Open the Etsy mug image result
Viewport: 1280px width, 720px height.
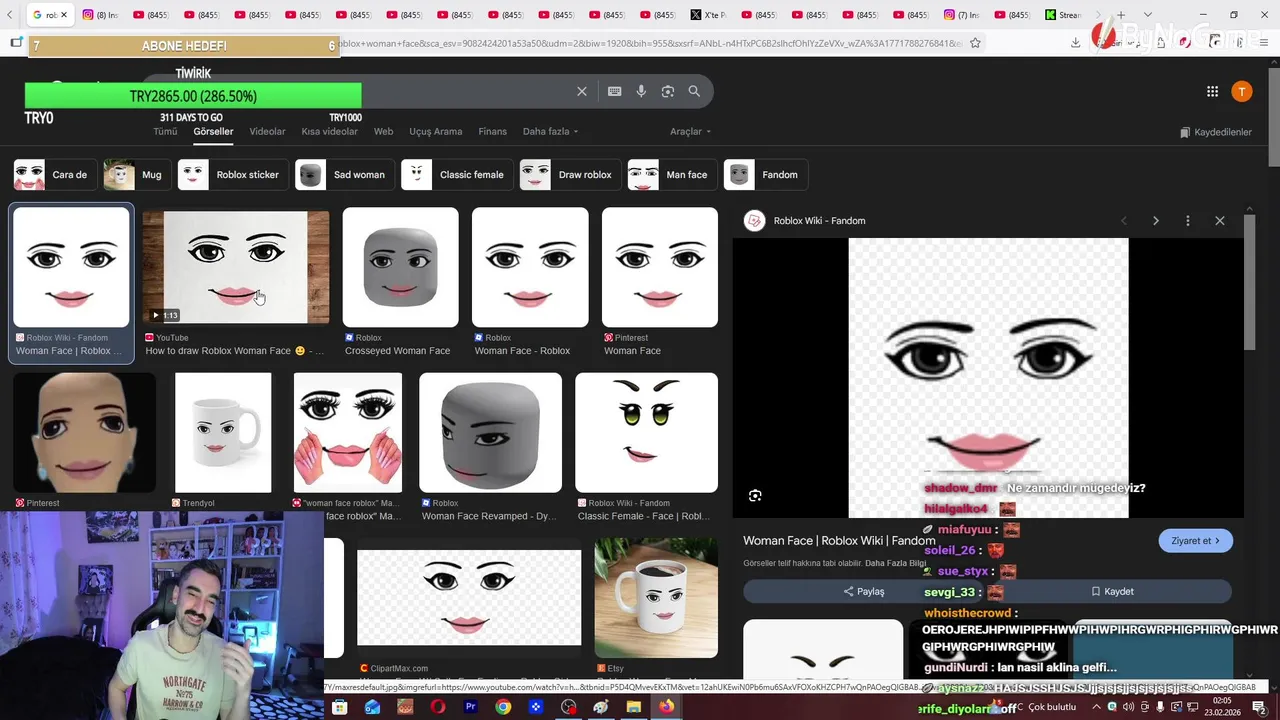click(x=656, y=597)
